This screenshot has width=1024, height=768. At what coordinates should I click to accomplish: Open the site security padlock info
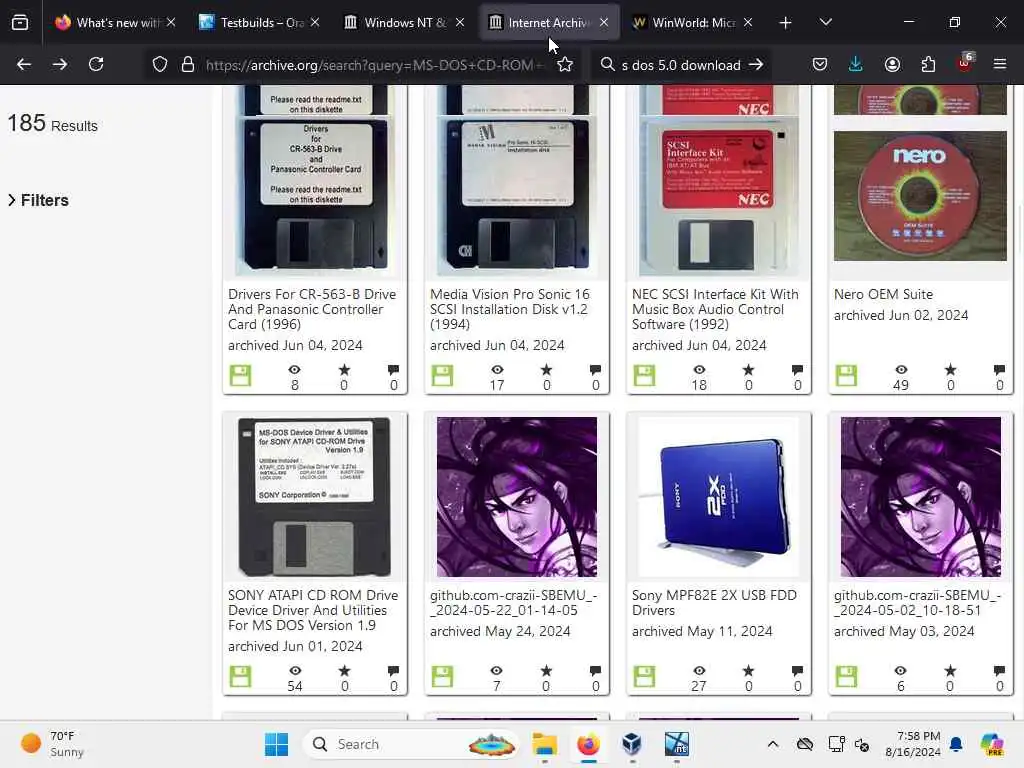click(x=188, y=65)
